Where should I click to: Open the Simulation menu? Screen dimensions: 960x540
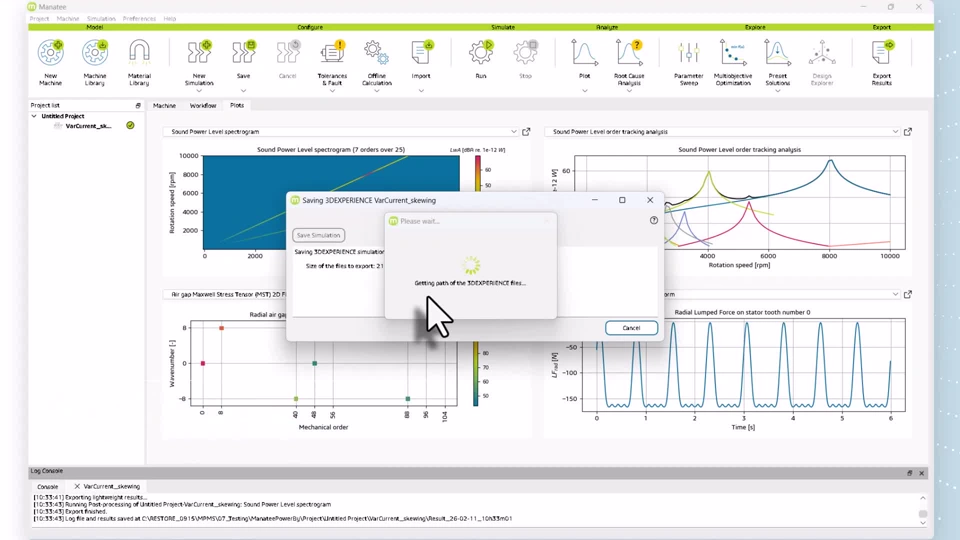(x=101, y=18)
